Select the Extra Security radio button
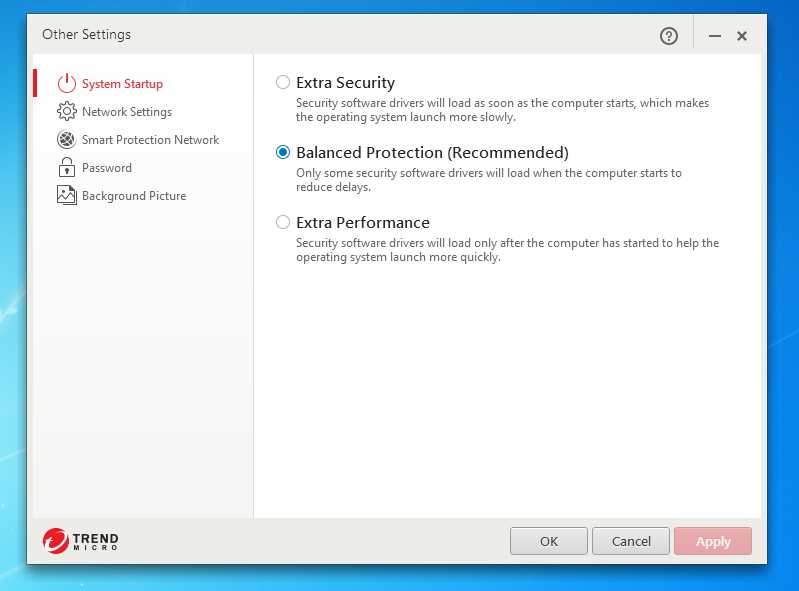 click(x=283, y=83)
